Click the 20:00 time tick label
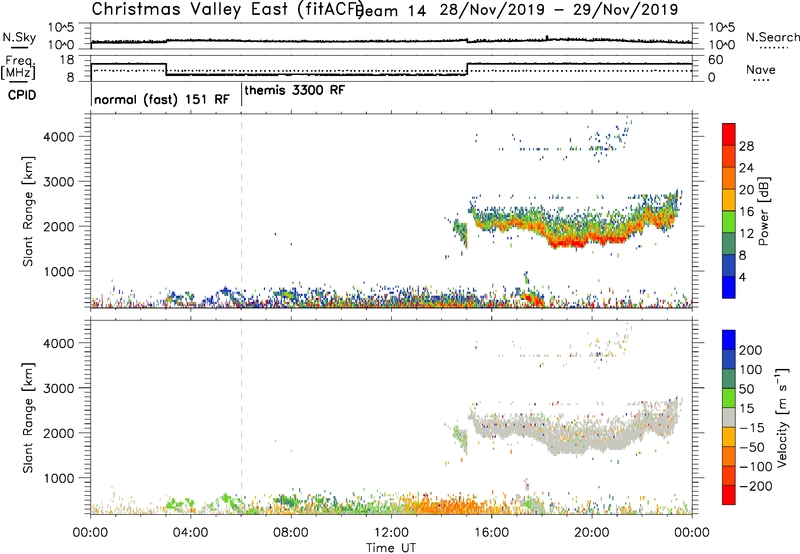The width and height of the screenshot is (800, 554). (x=591, y=533)
